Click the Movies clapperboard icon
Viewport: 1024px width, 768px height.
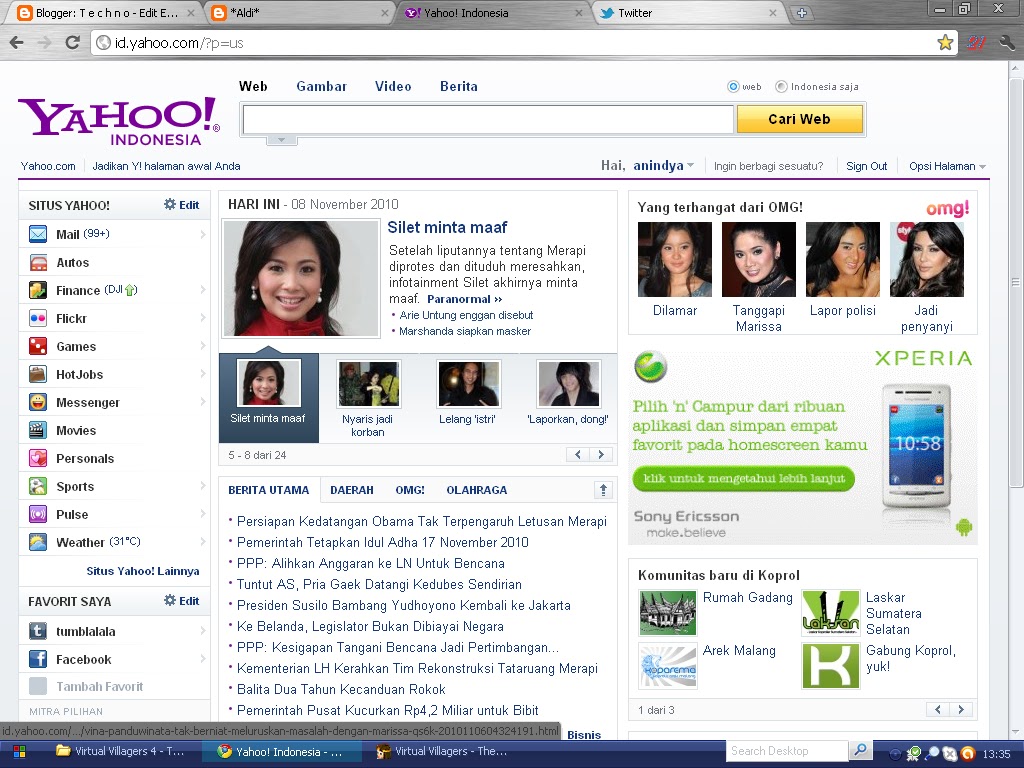(x=38, y=430)
